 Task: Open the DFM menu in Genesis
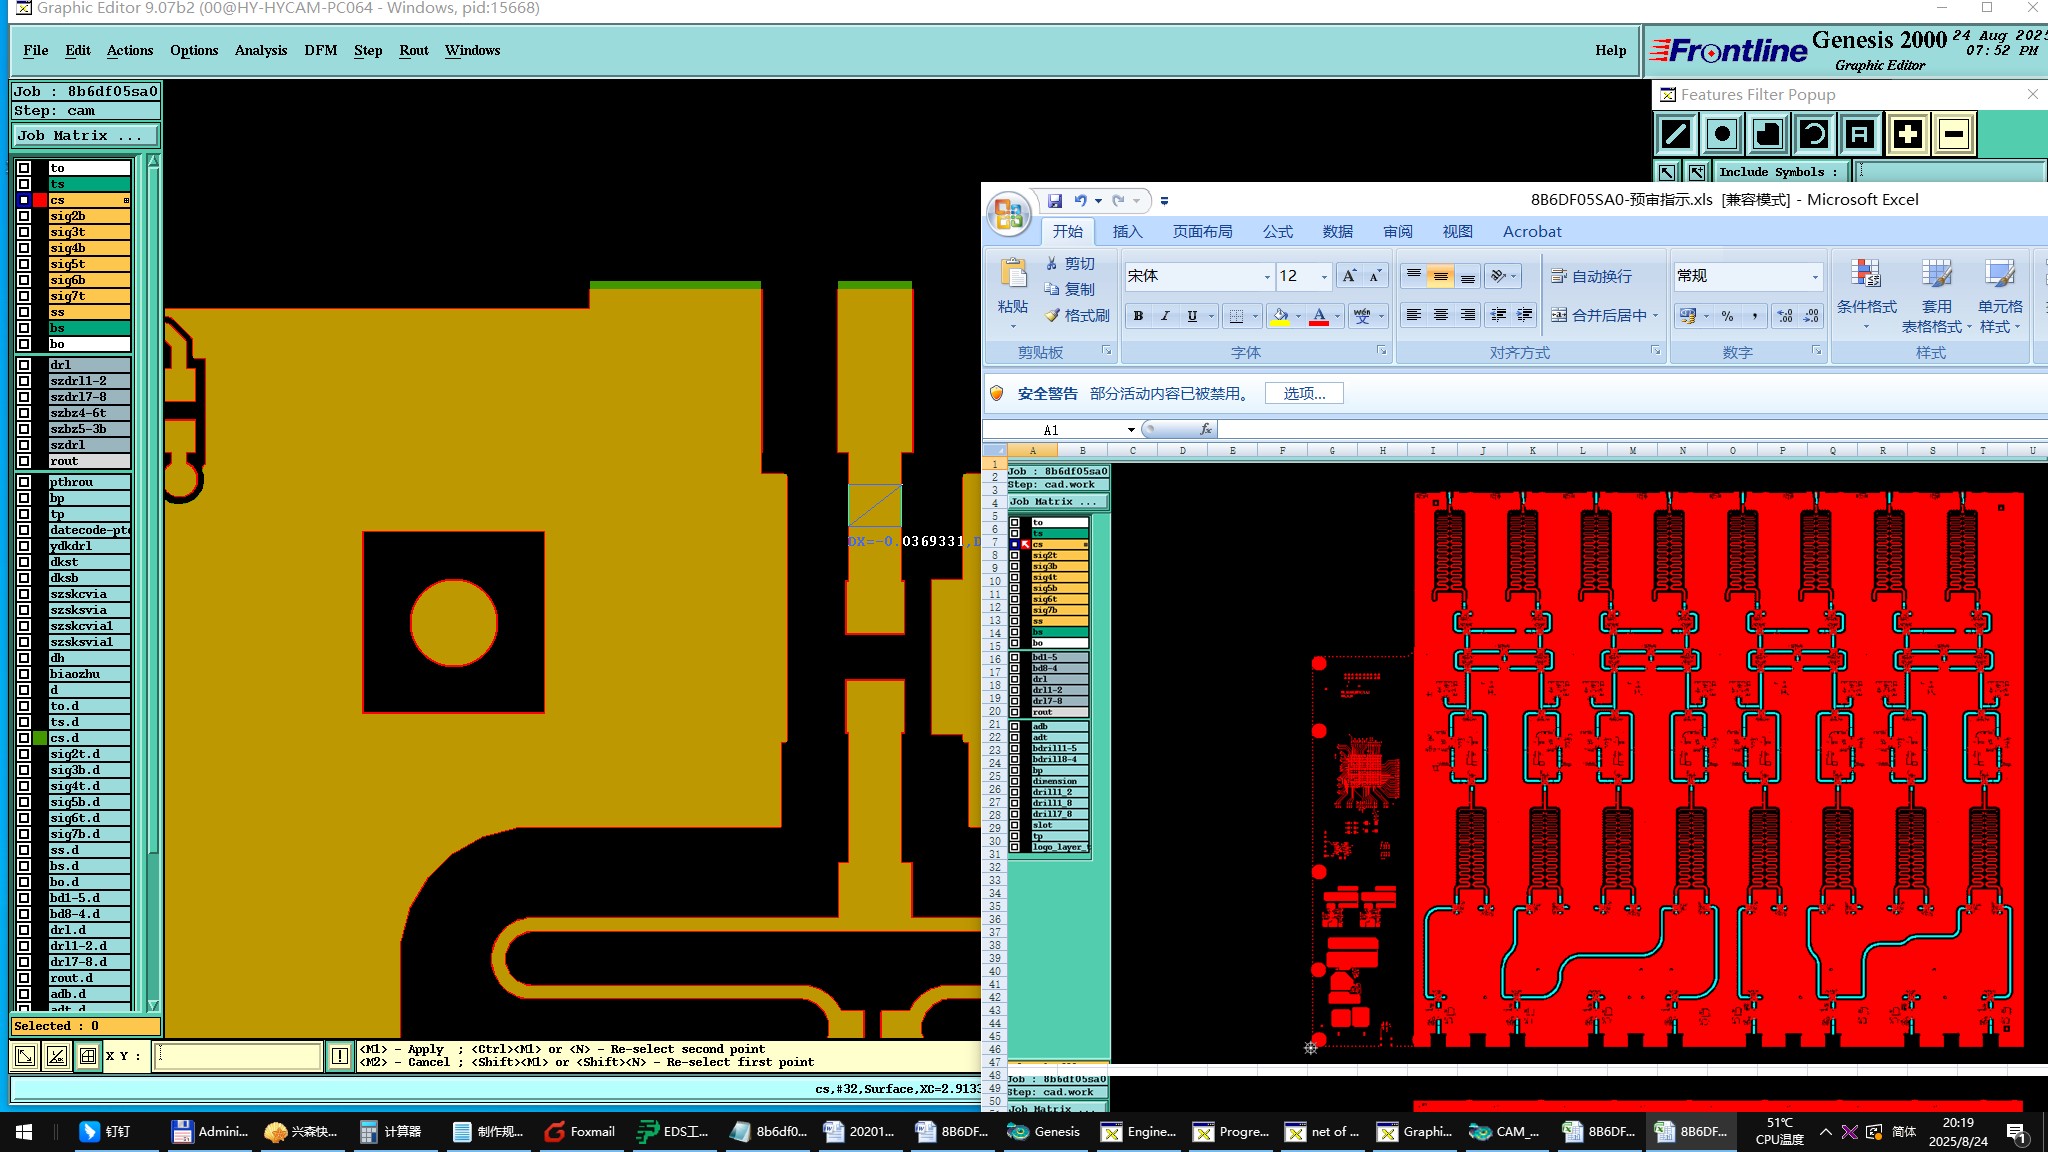click(x=320, y=50)
